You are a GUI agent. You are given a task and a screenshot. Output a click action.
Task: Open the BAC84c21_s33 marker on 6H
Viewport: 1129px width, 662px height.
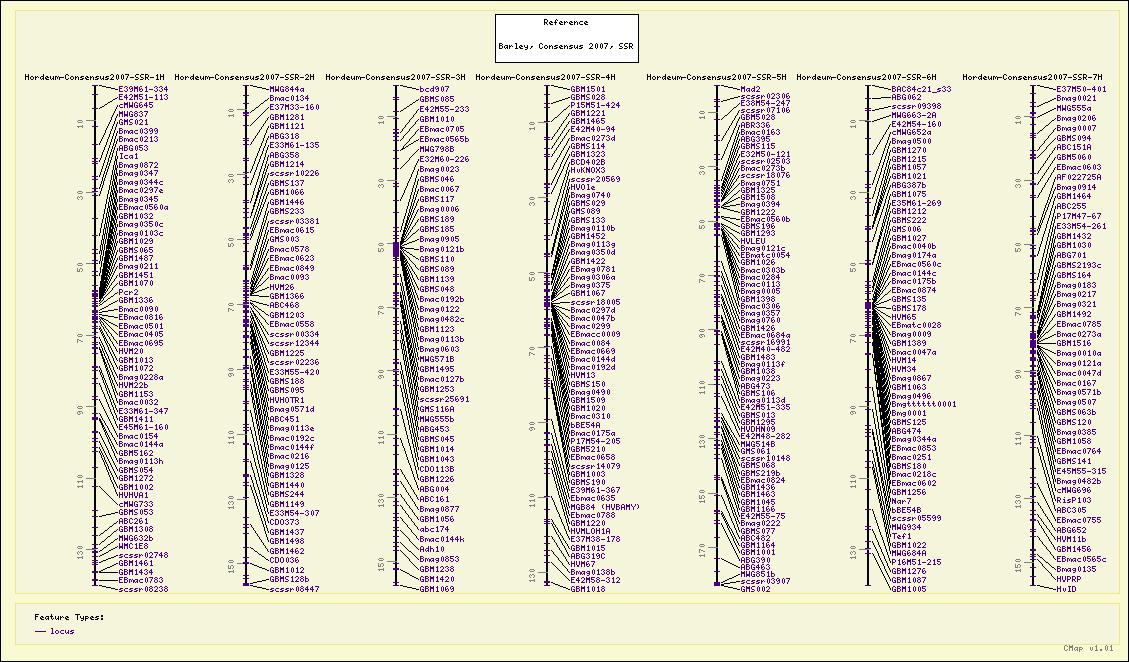pos(921,89)
